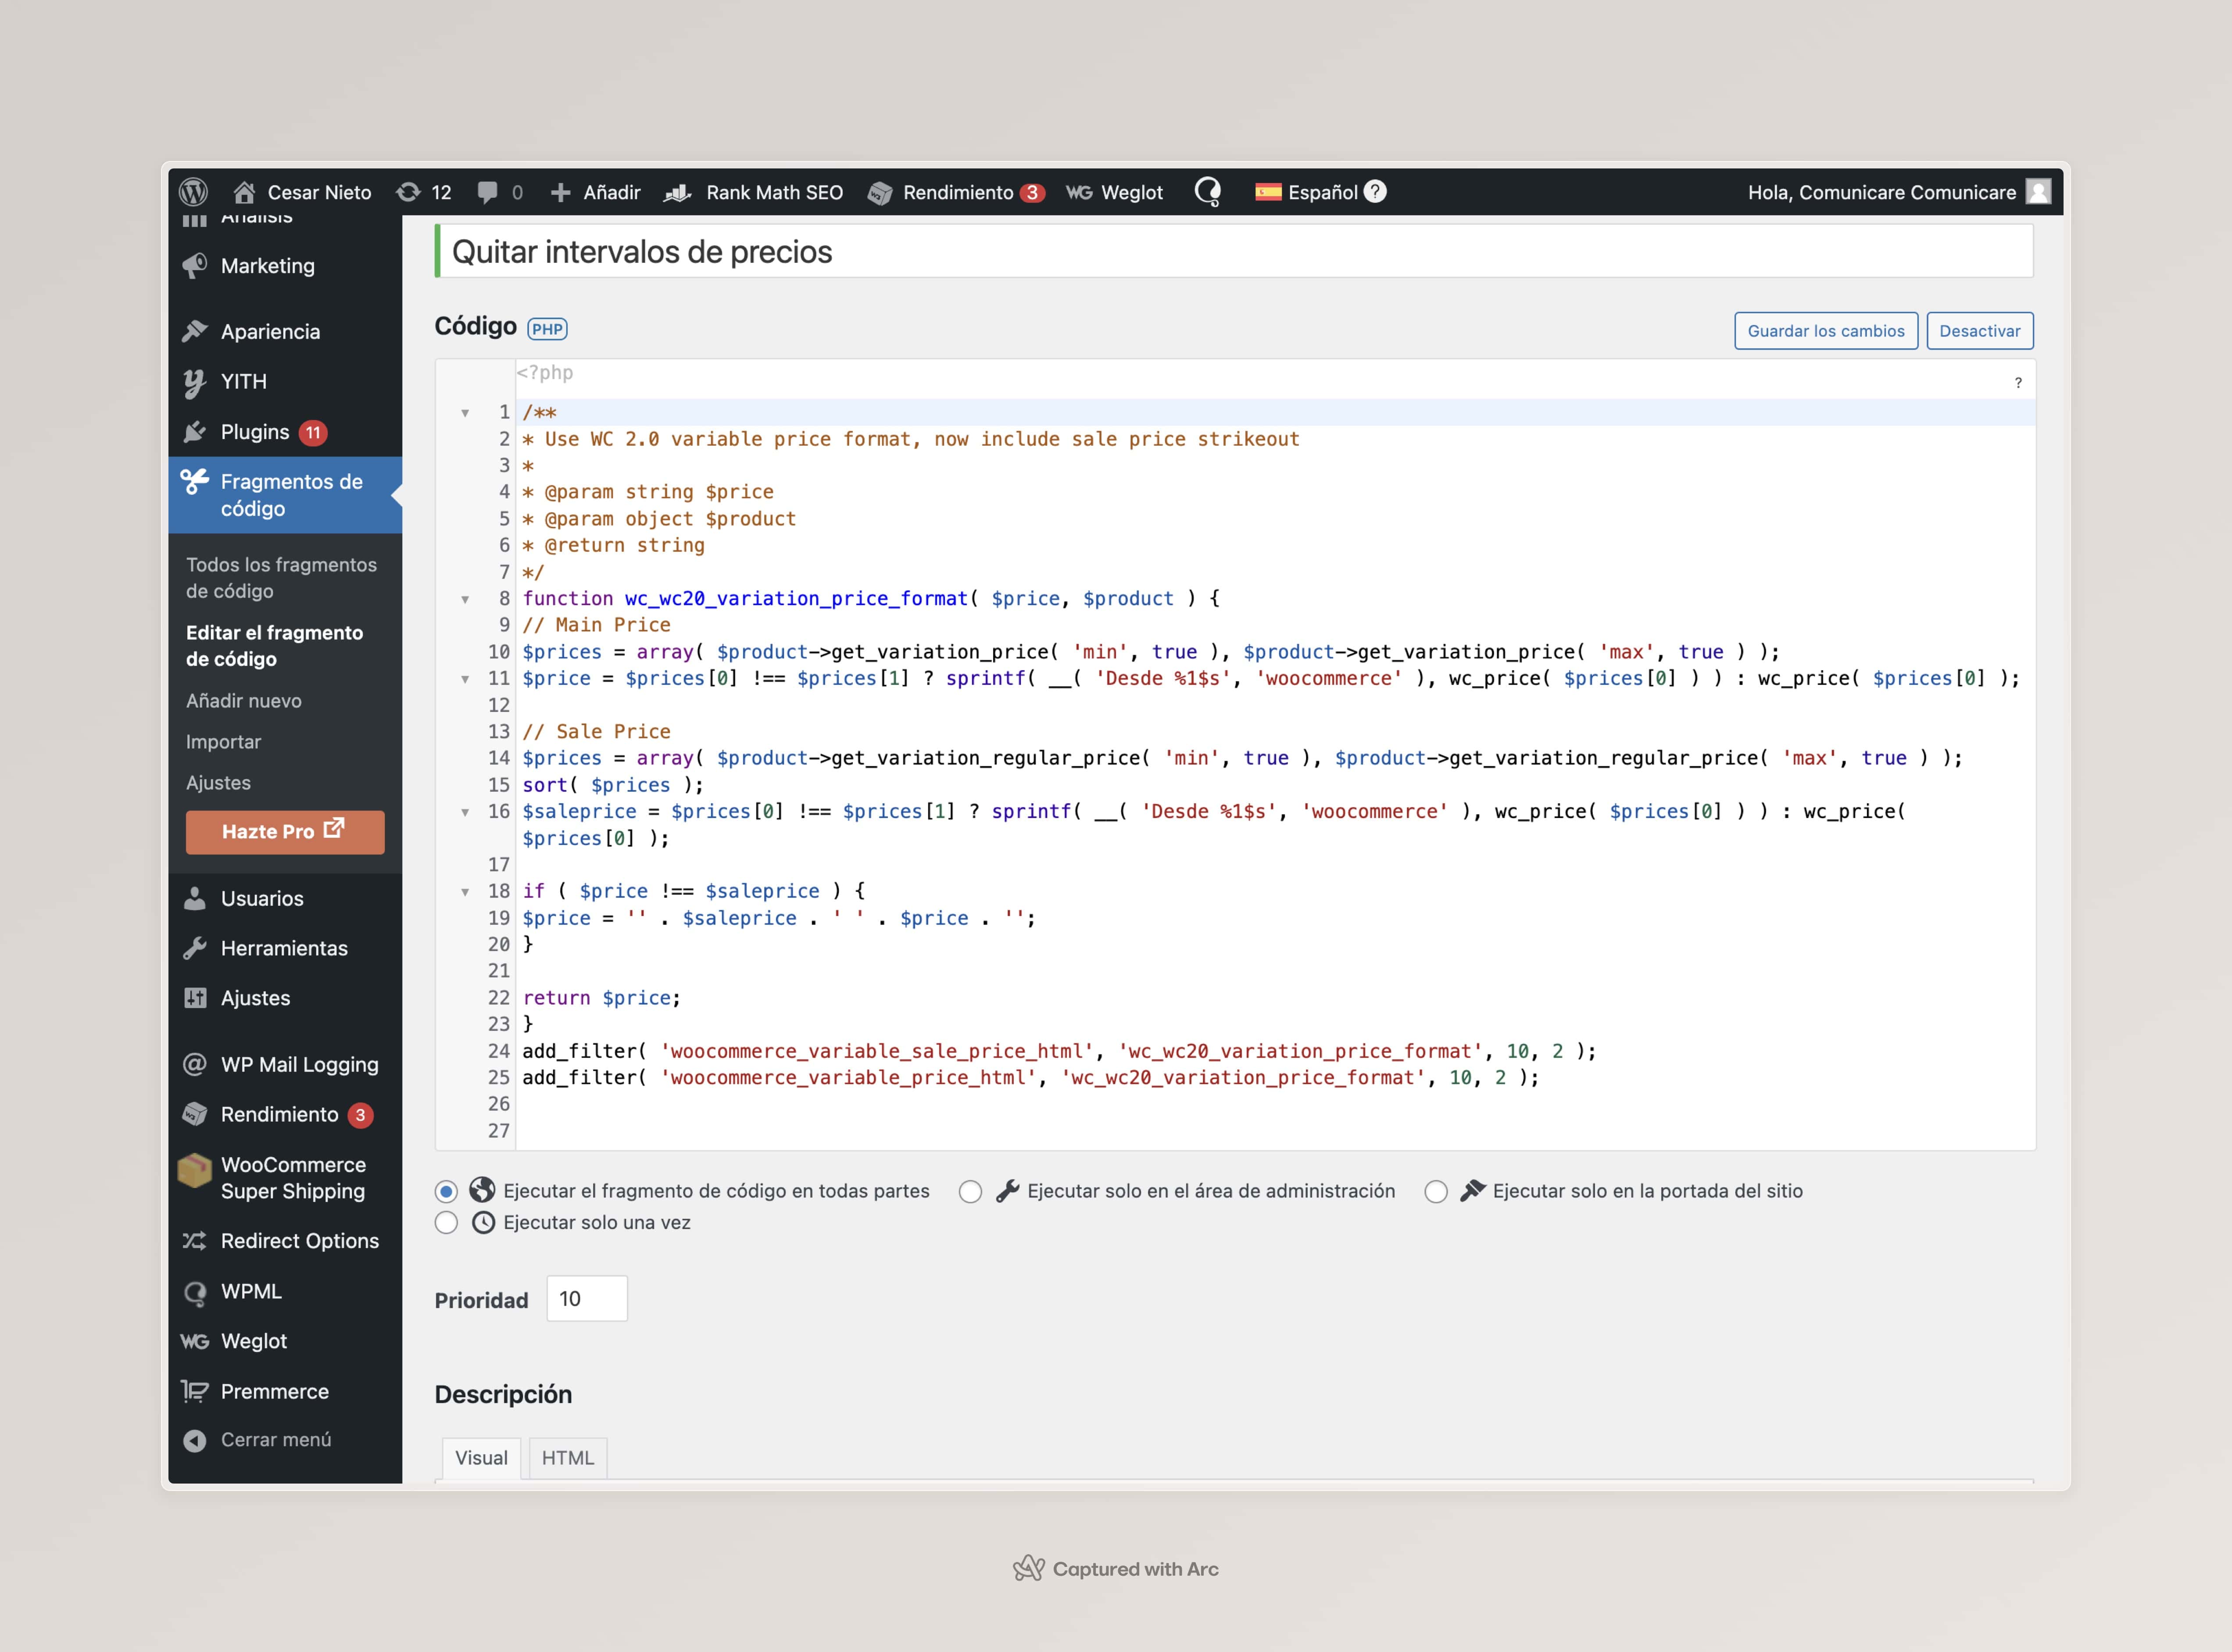Click the Spanish flag icon
The height and width of the screenshot is (1652, 2232).
[x=1268, y=192]
